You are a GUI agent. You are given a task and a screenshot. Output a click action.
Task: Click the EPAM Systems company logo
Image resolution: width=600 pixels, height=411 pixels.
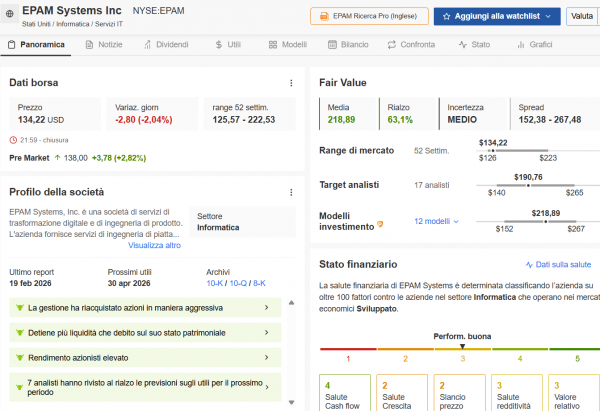tap(10, 13)
